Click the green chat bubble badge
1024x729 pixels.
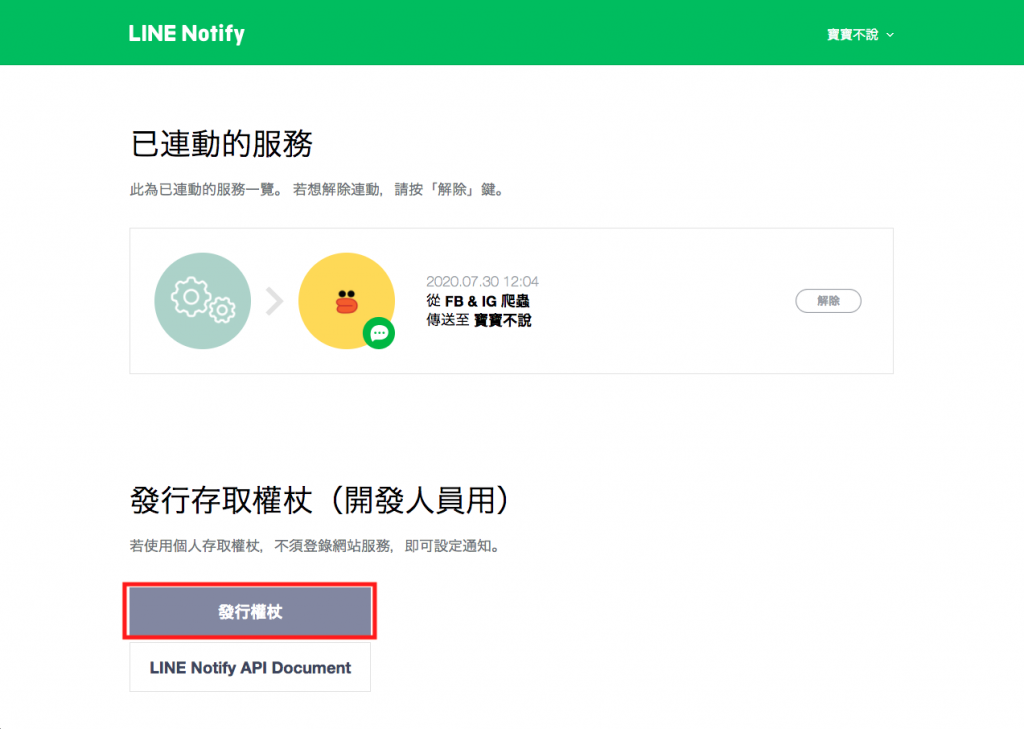[379, 333]
